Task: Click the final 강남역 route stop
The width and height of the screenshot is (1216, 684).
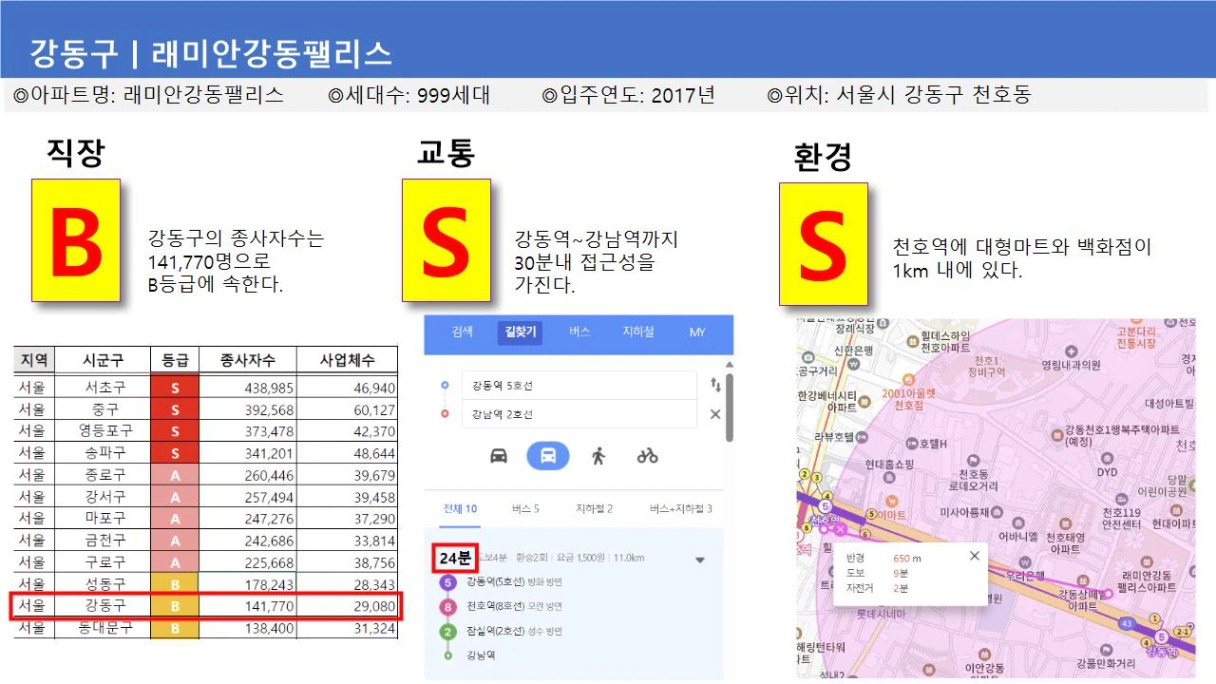Action: tap(482, 654)
